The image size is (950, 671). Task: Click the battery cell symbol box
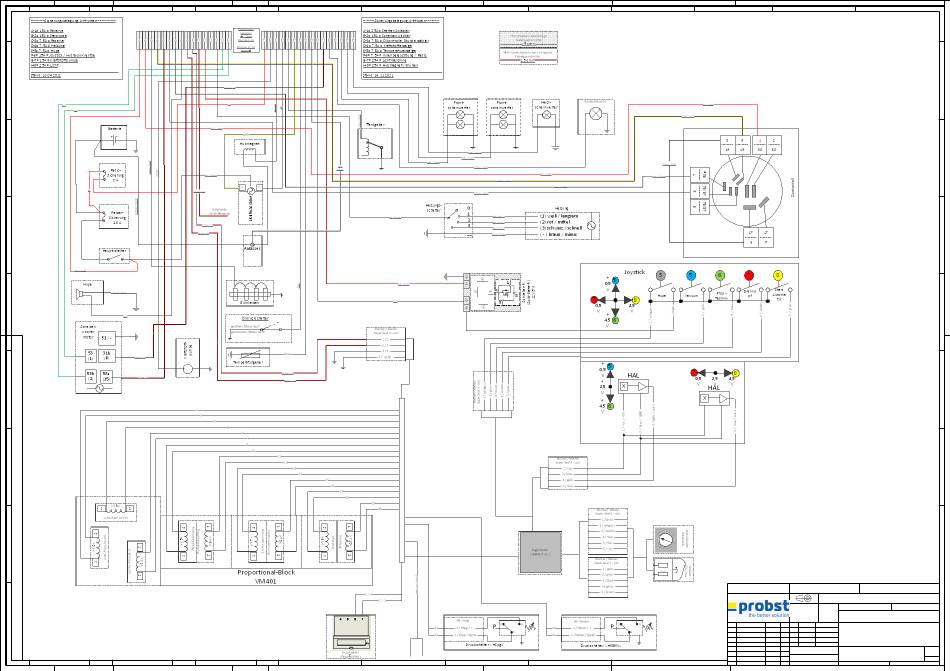(114, 138)
